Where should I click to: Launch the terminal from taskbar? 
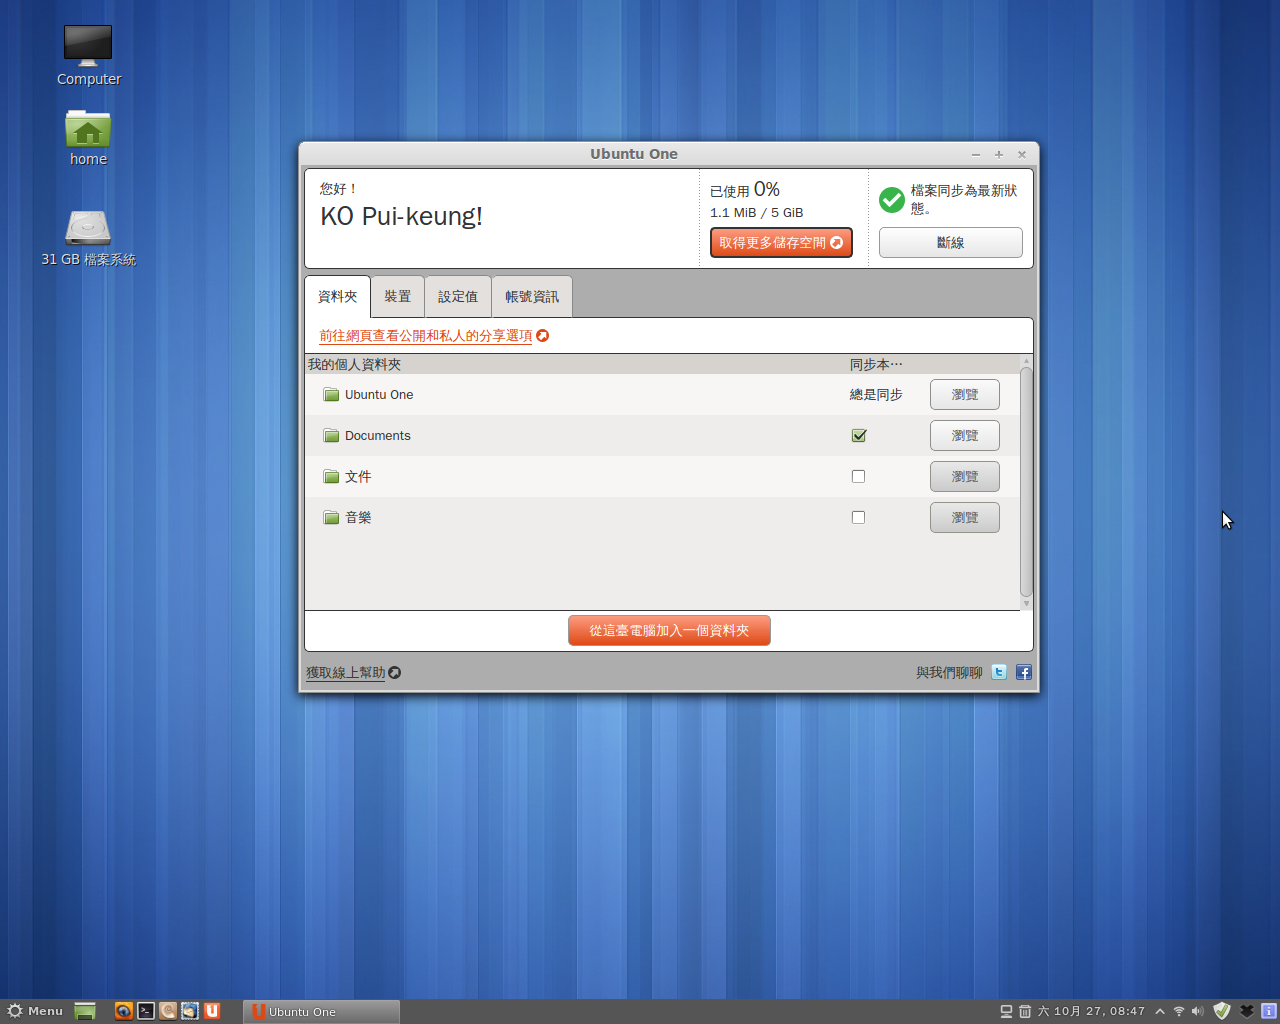click(x=146, y=1011)
